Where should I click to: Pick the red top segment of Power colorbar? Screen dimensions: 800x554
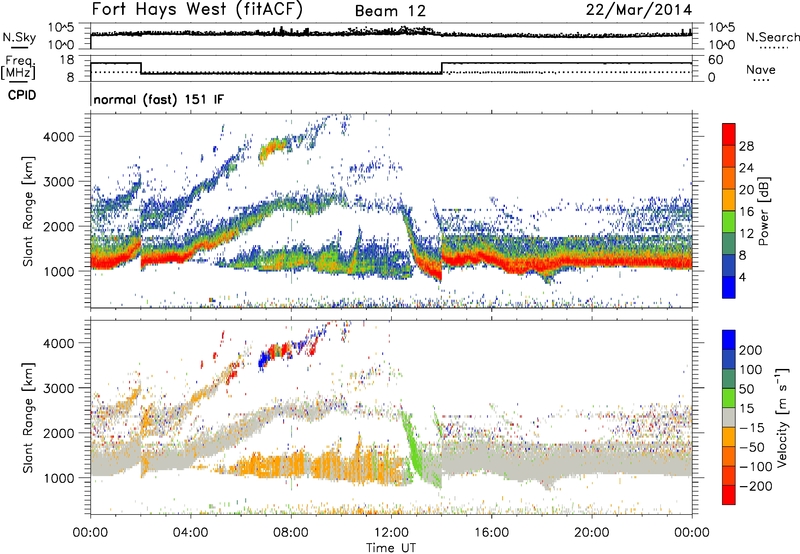tap(729, 134)
